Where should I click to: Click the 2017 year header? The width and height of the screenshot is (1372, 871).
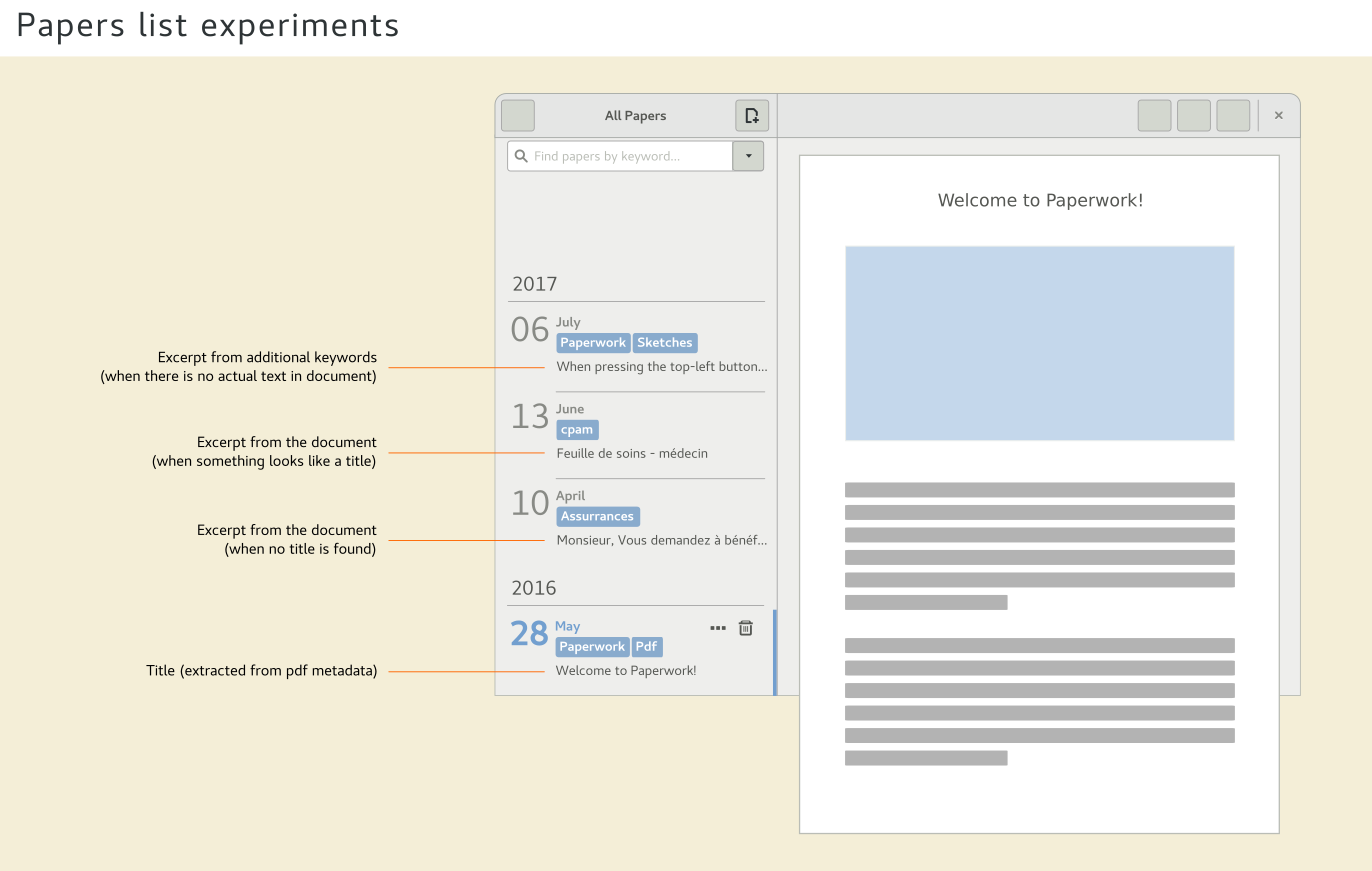point(535,284)
